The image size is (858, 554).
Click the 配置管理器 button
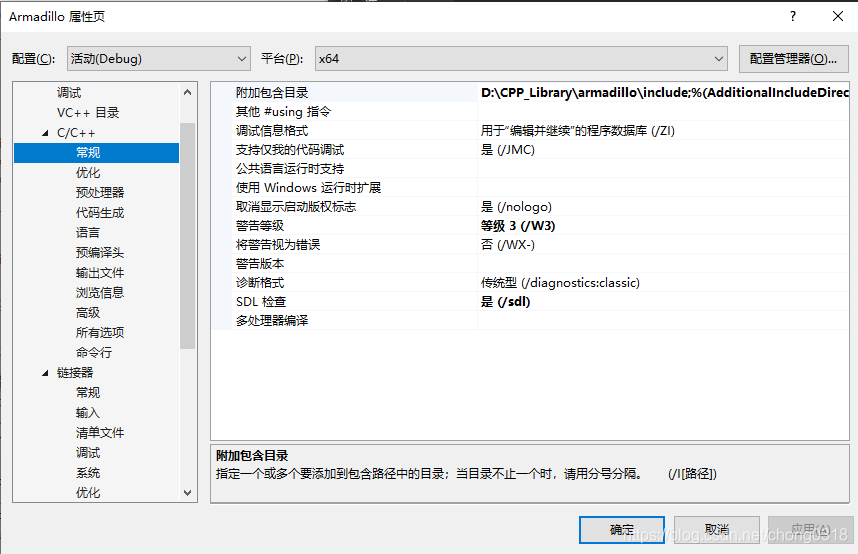tap(793, 59)
